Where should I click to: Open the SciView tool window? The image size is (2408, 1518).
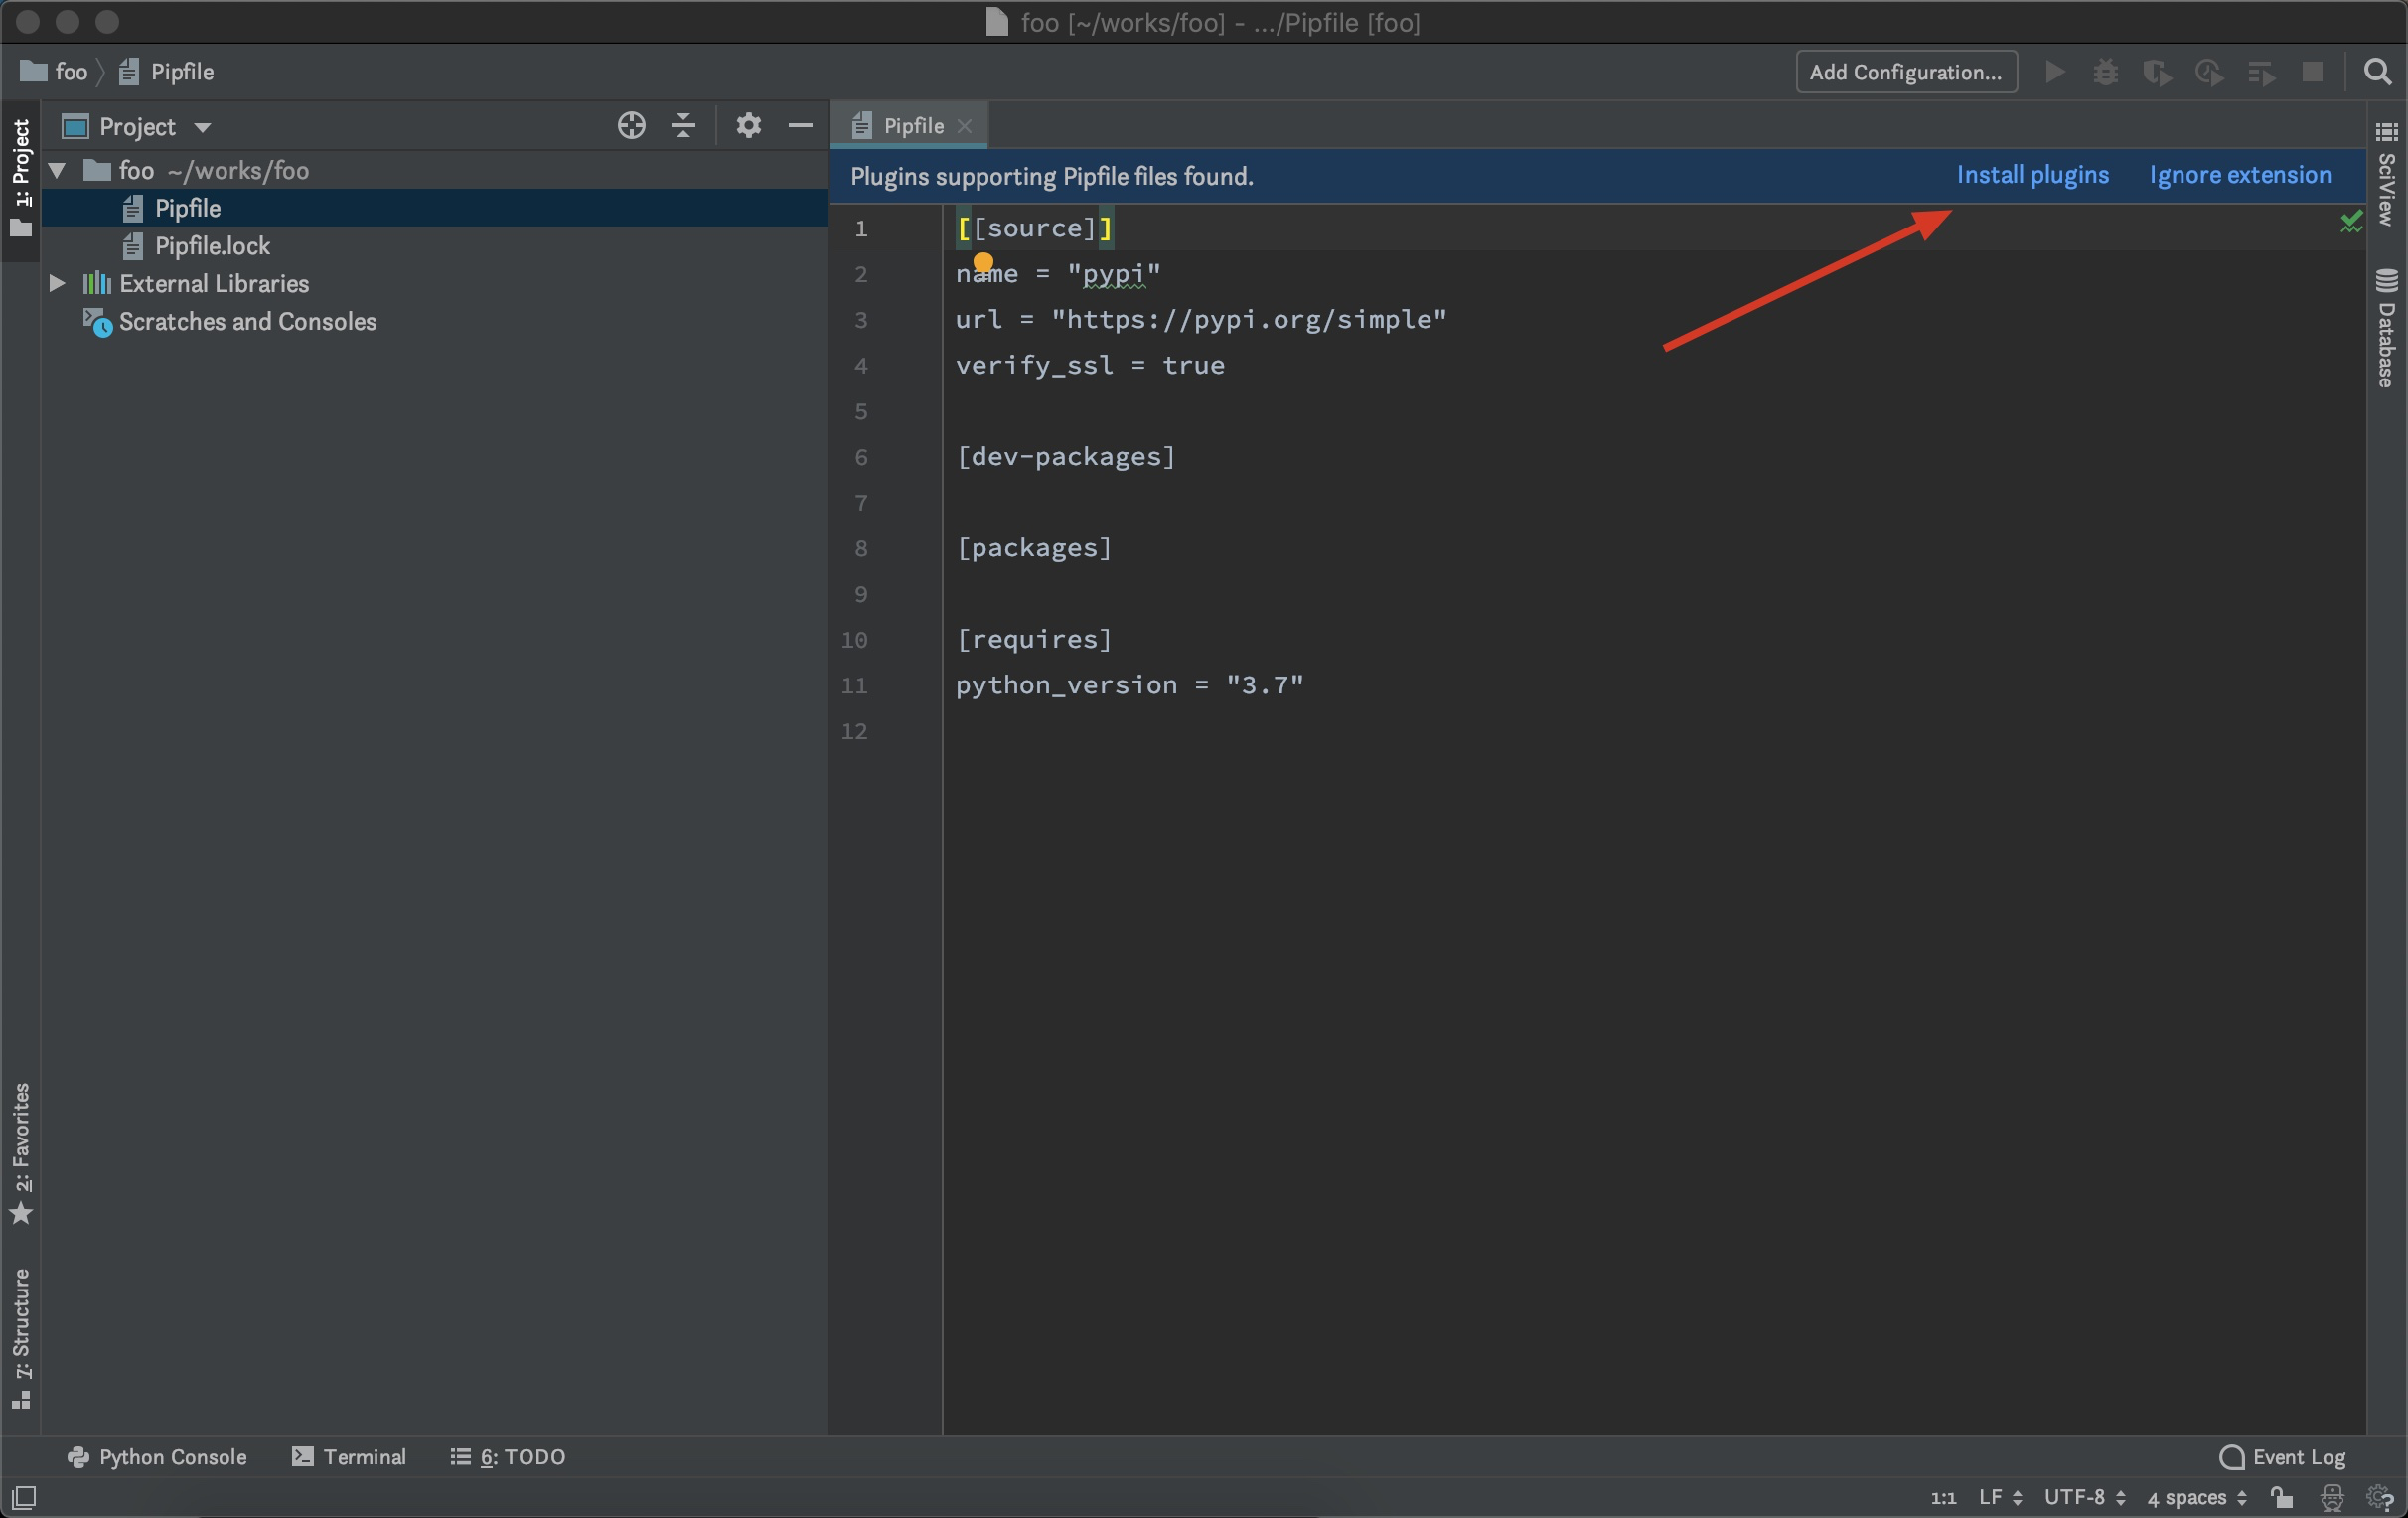(x=2386, y=175)
